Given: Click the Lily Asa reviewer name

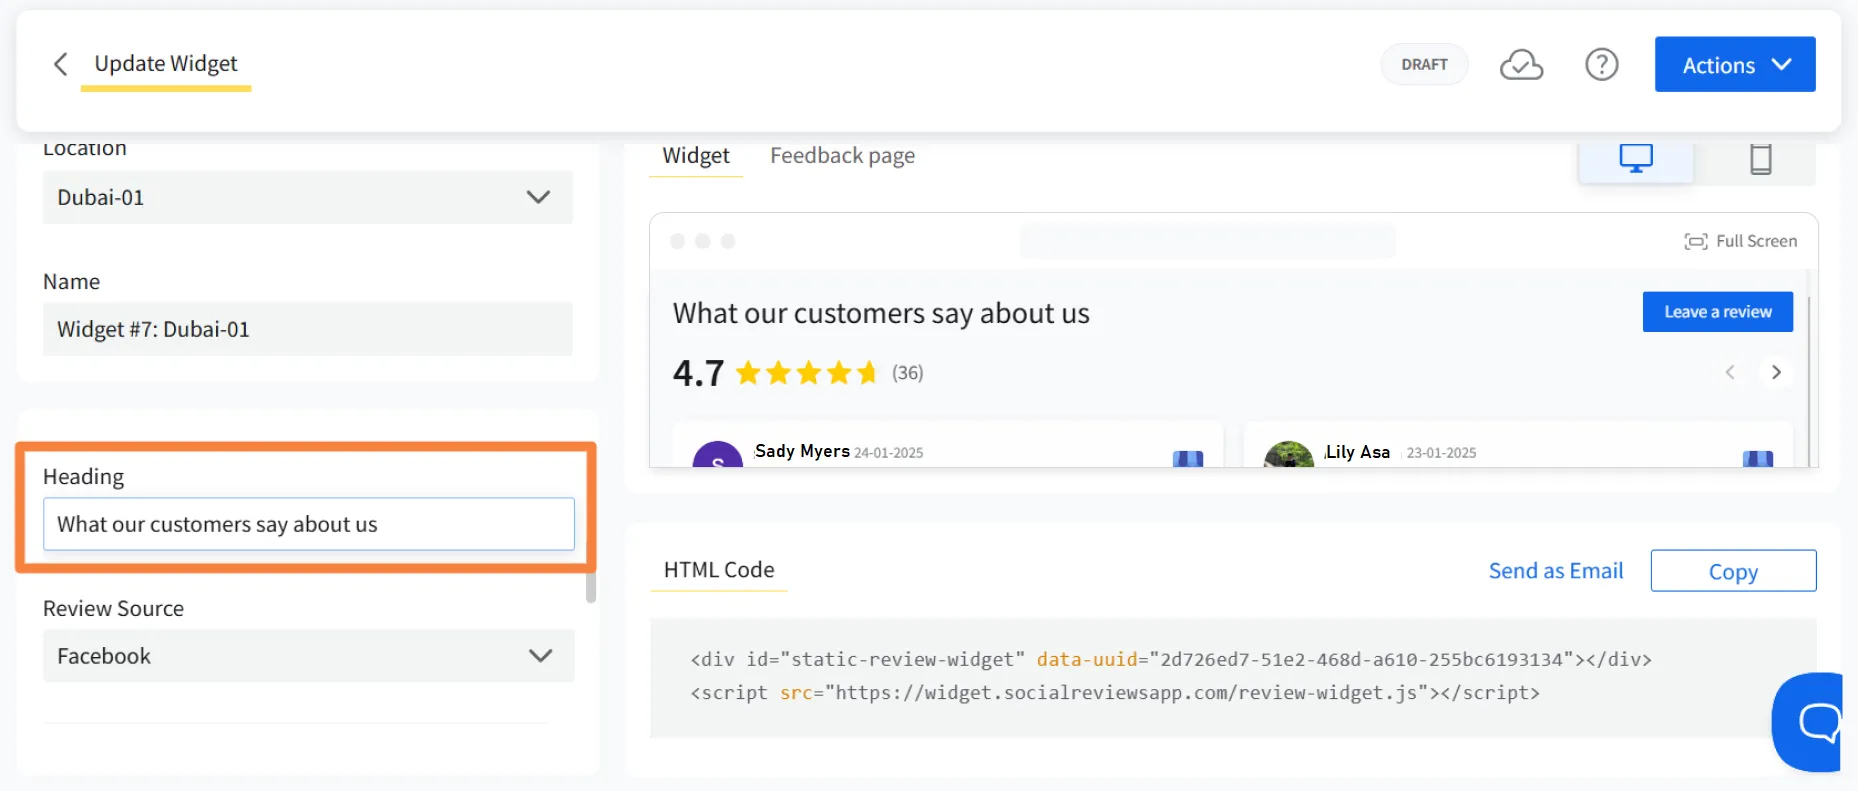Looking at the screenshot, I should pyautogui.click(x=1357, y=452).
